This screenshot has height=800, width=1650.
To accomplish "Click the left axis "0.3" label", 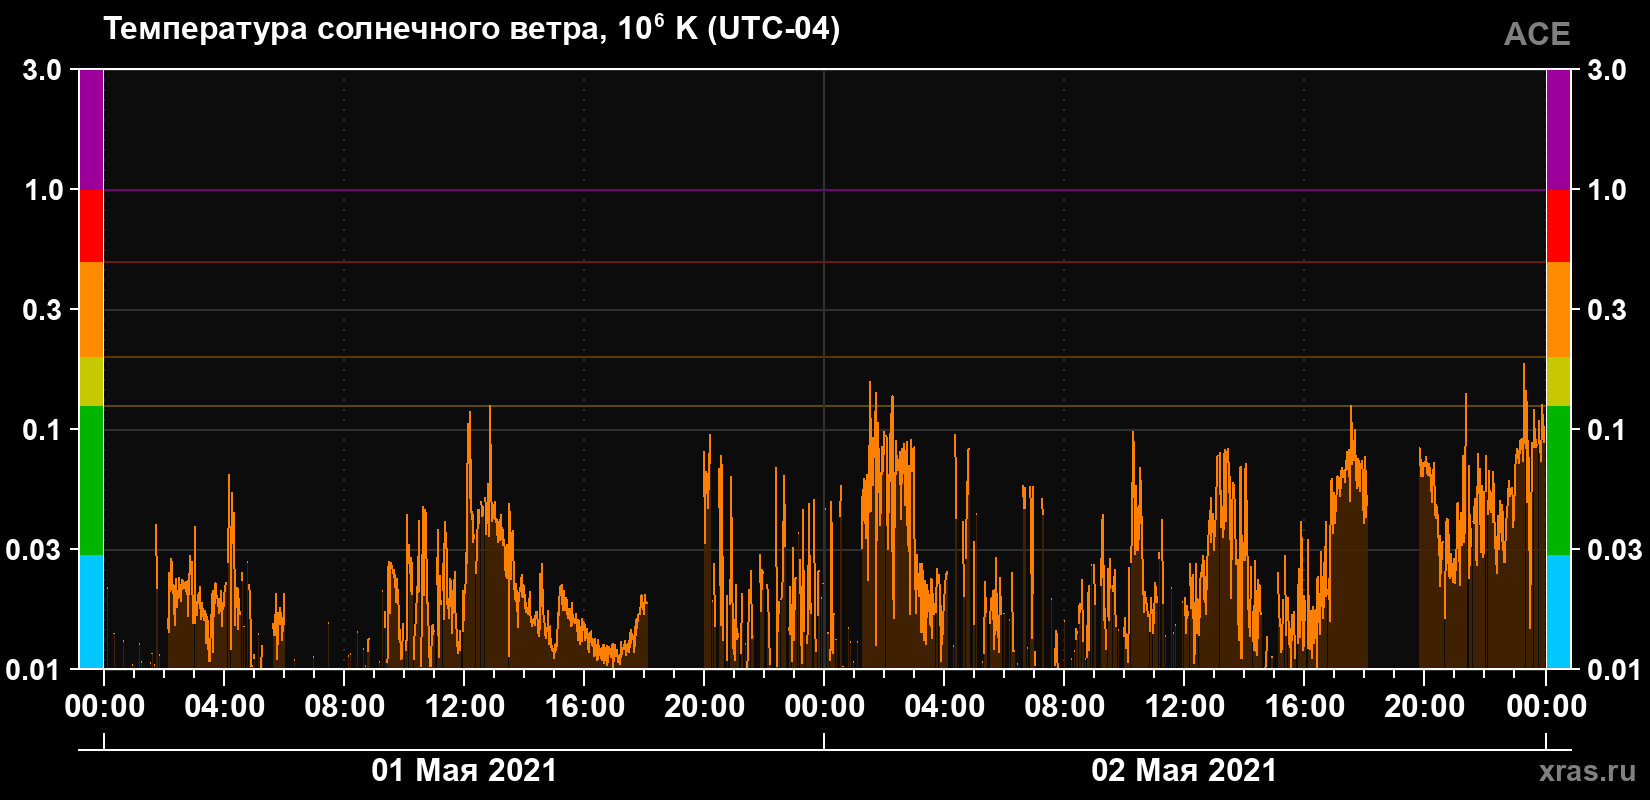I will coord(42,310).
